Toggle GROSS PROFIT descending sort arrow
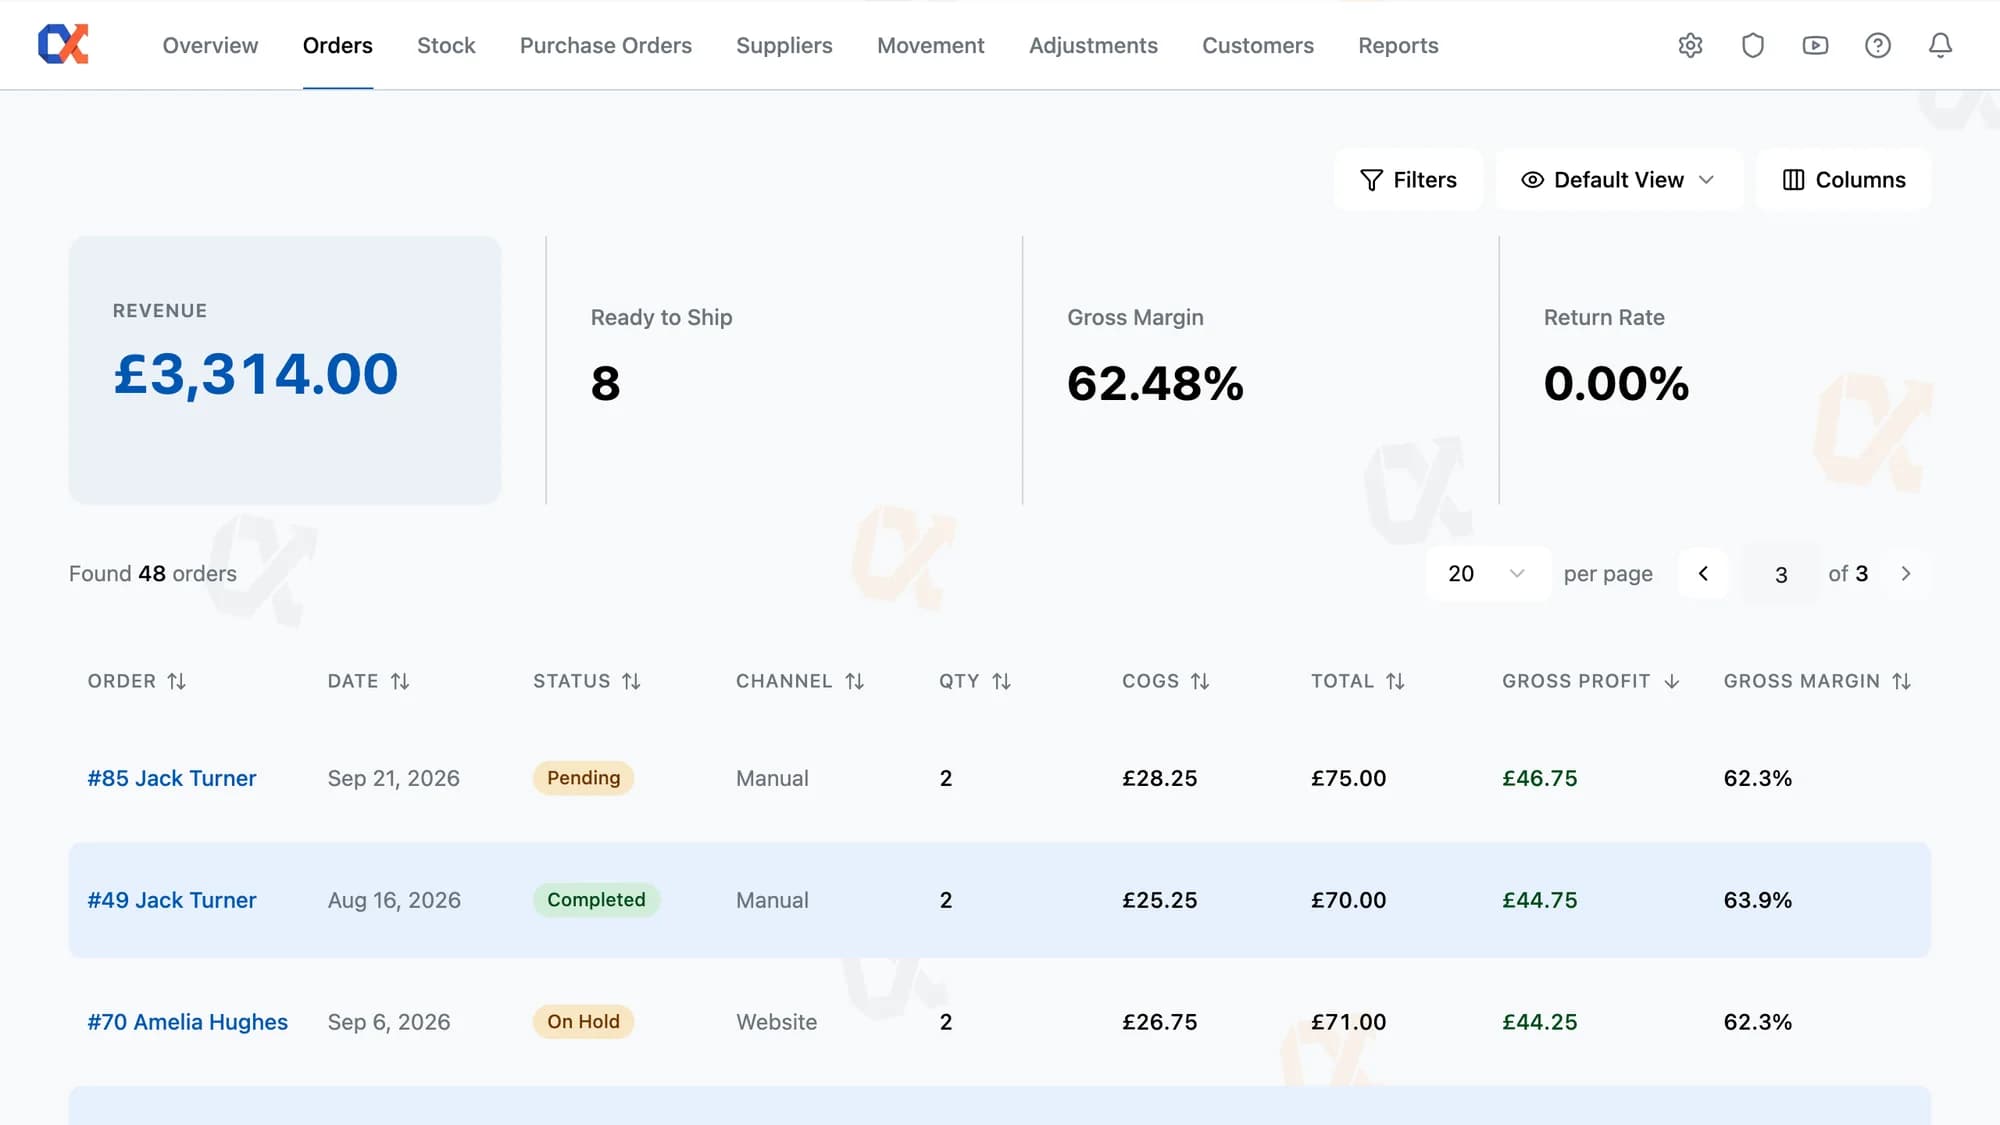This screenshot has width=2000, height=1125. (1671, 681)
